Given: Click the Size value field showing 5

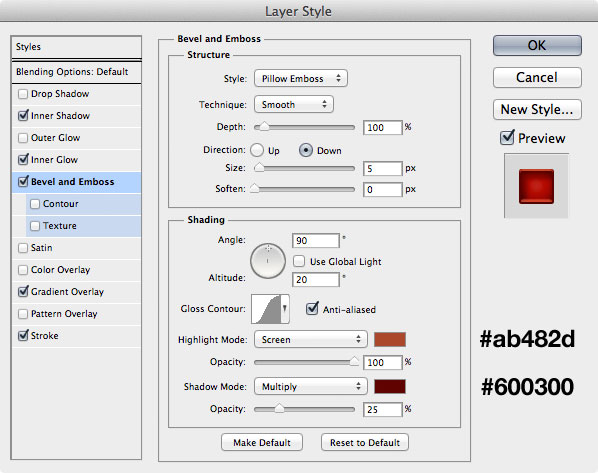Looking at the screenshot, I should [383, 168].
